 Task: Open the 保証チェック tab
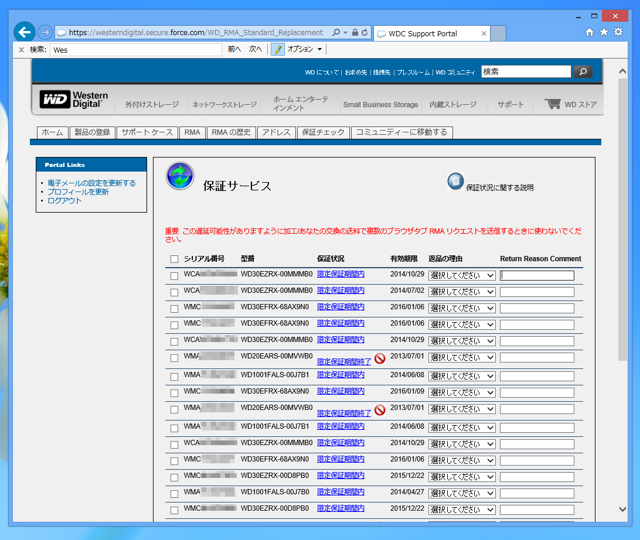(x=323, y=133)
